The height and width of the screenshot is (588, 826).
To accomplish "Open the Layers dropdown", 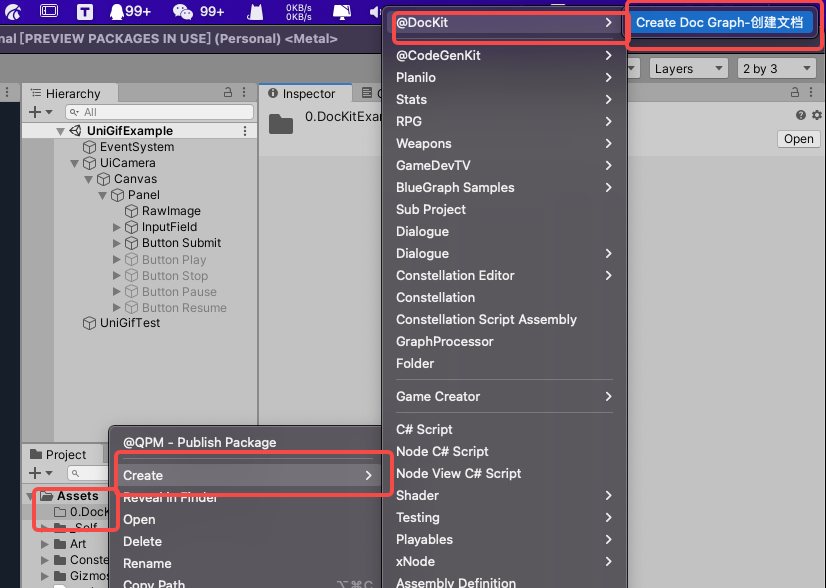I will pyautogui.click(x=689, y=68).
